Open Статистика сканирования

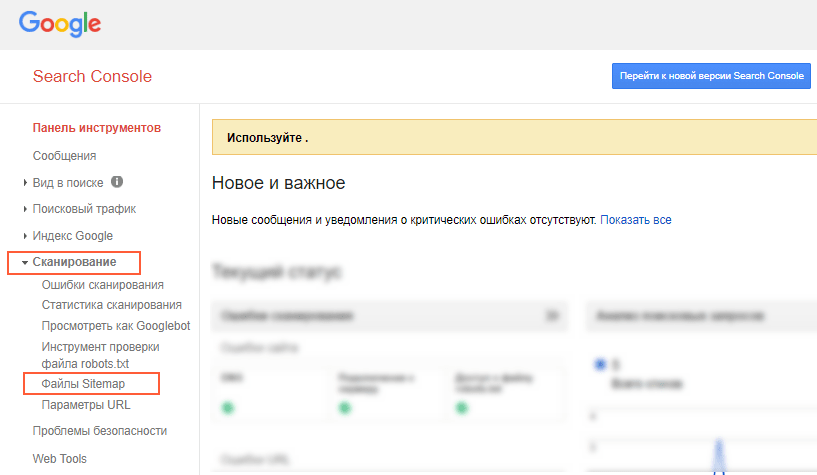(112, 305)
